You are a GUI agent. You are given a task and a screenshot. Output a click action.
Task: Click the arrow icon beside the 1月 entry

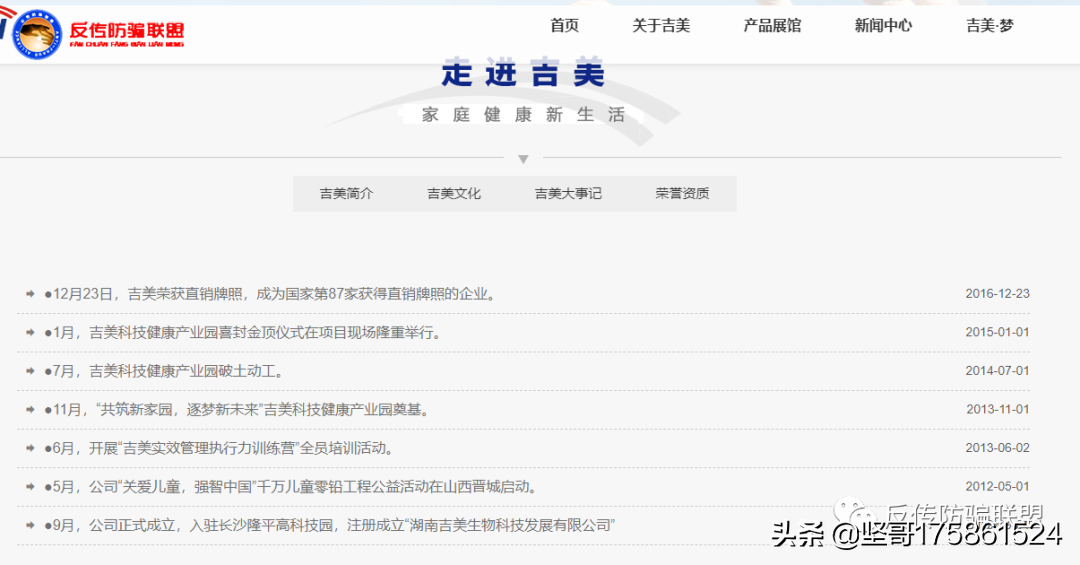pyautogui.click(x=30, y=333)
